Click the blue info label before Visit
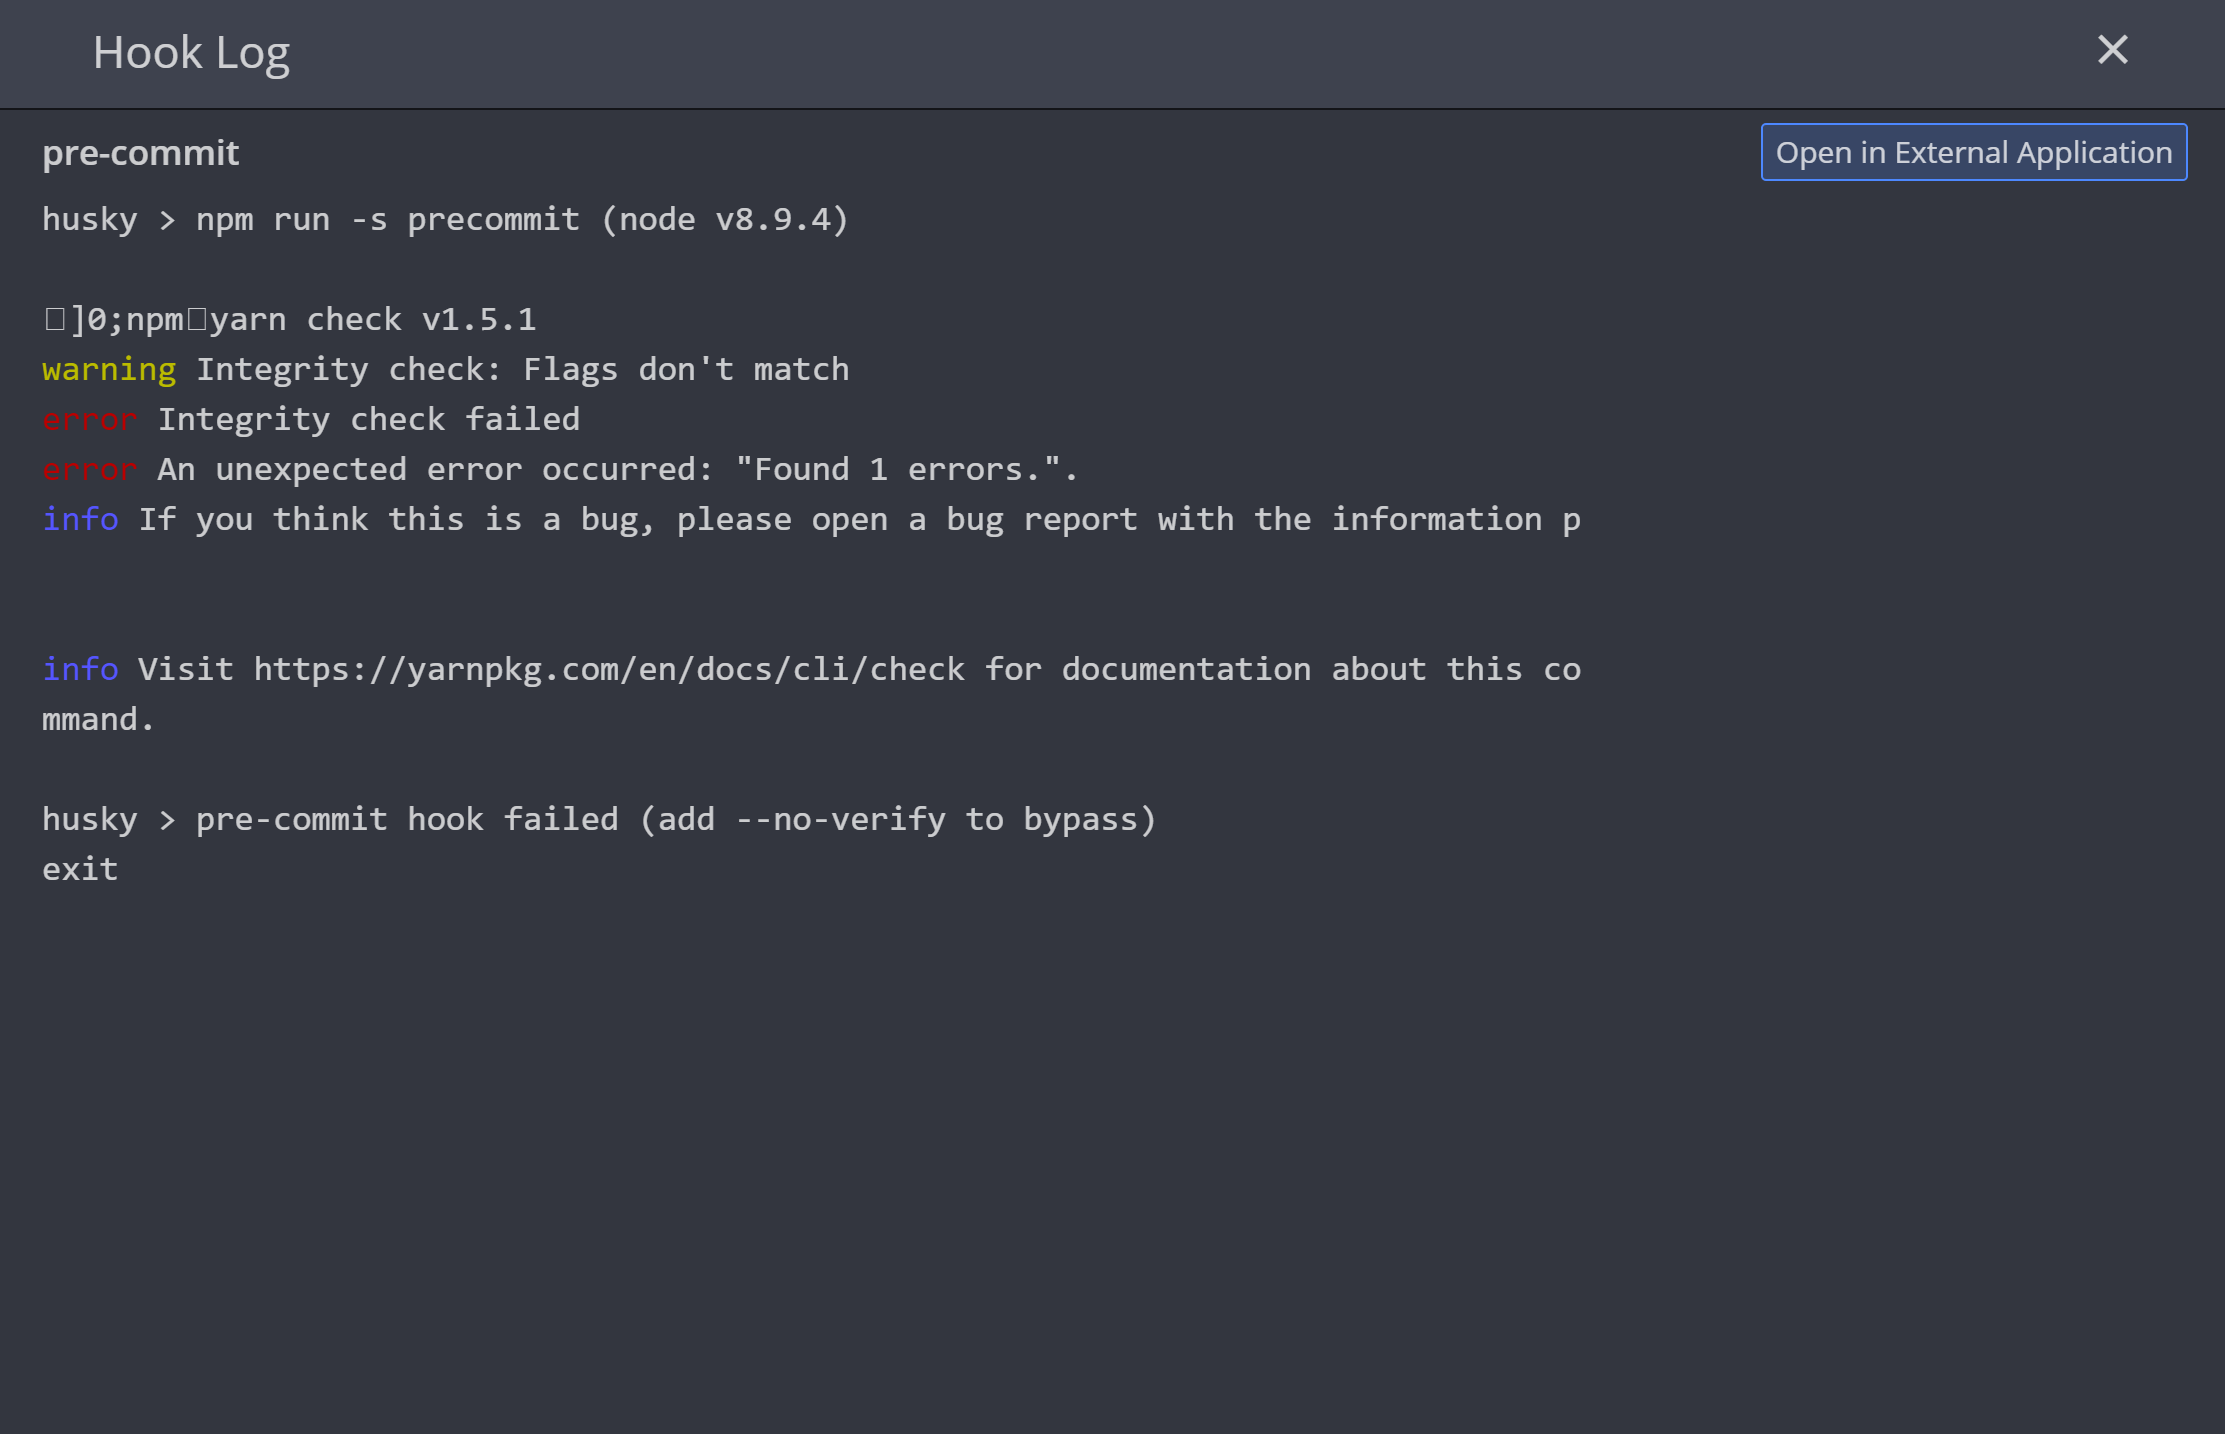Viewport: 2225px width, 1434px height. [x=80, y=669]
